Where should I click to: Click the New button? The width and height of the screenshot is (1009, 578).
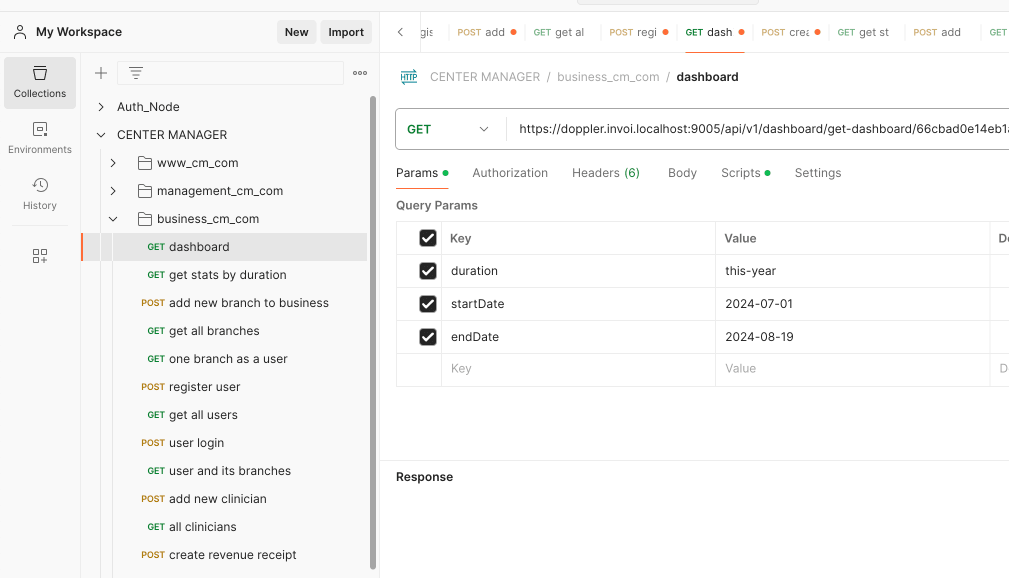pos(296,31)
